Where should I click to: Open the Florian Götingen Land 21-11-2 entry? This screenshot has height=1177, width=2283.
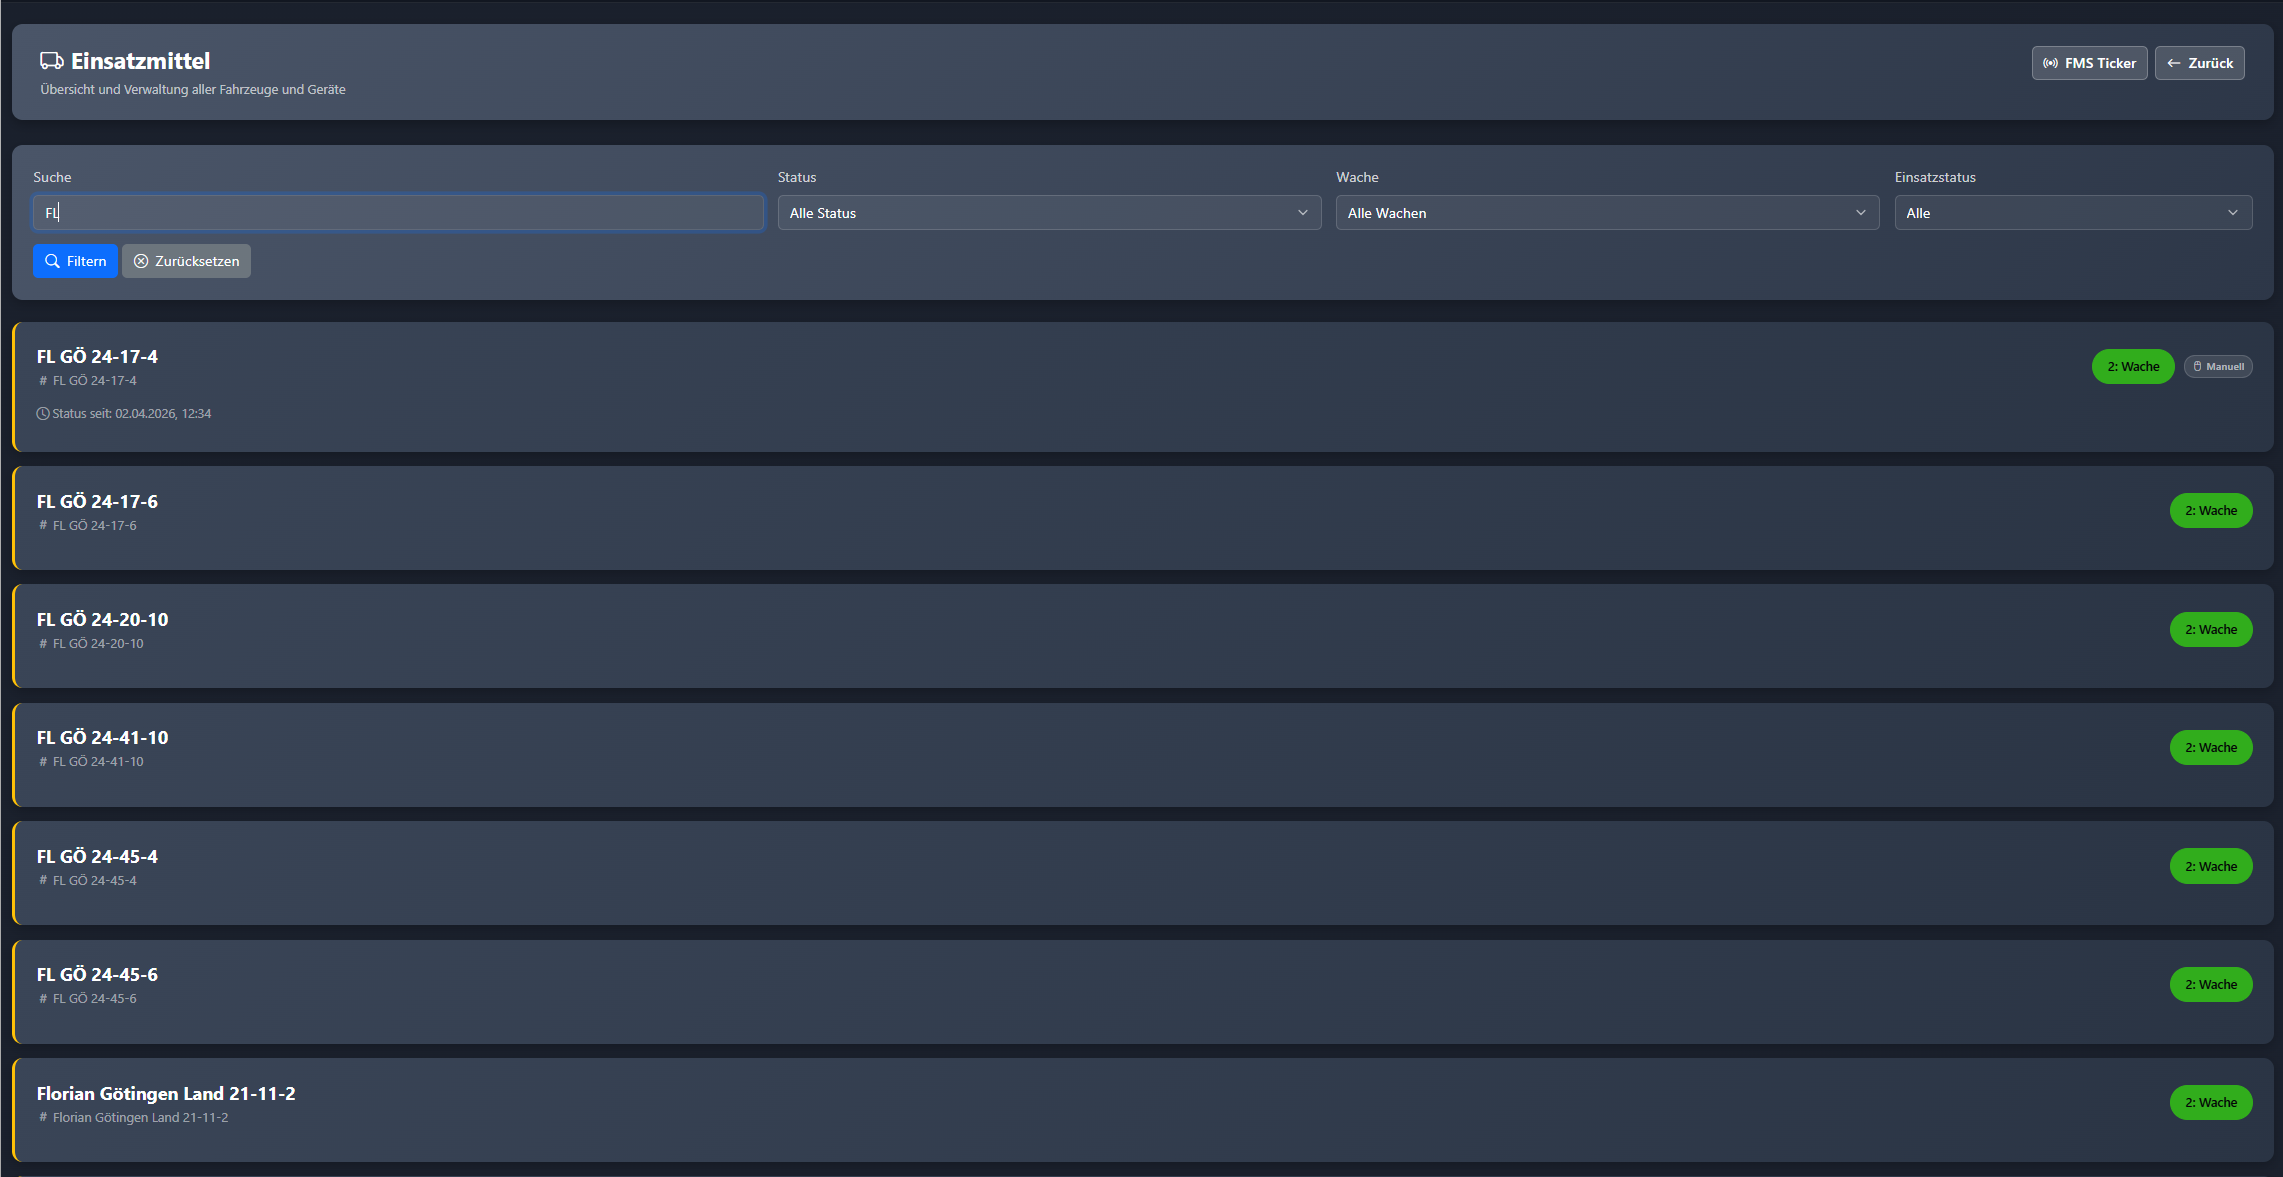click(166, 1094)
